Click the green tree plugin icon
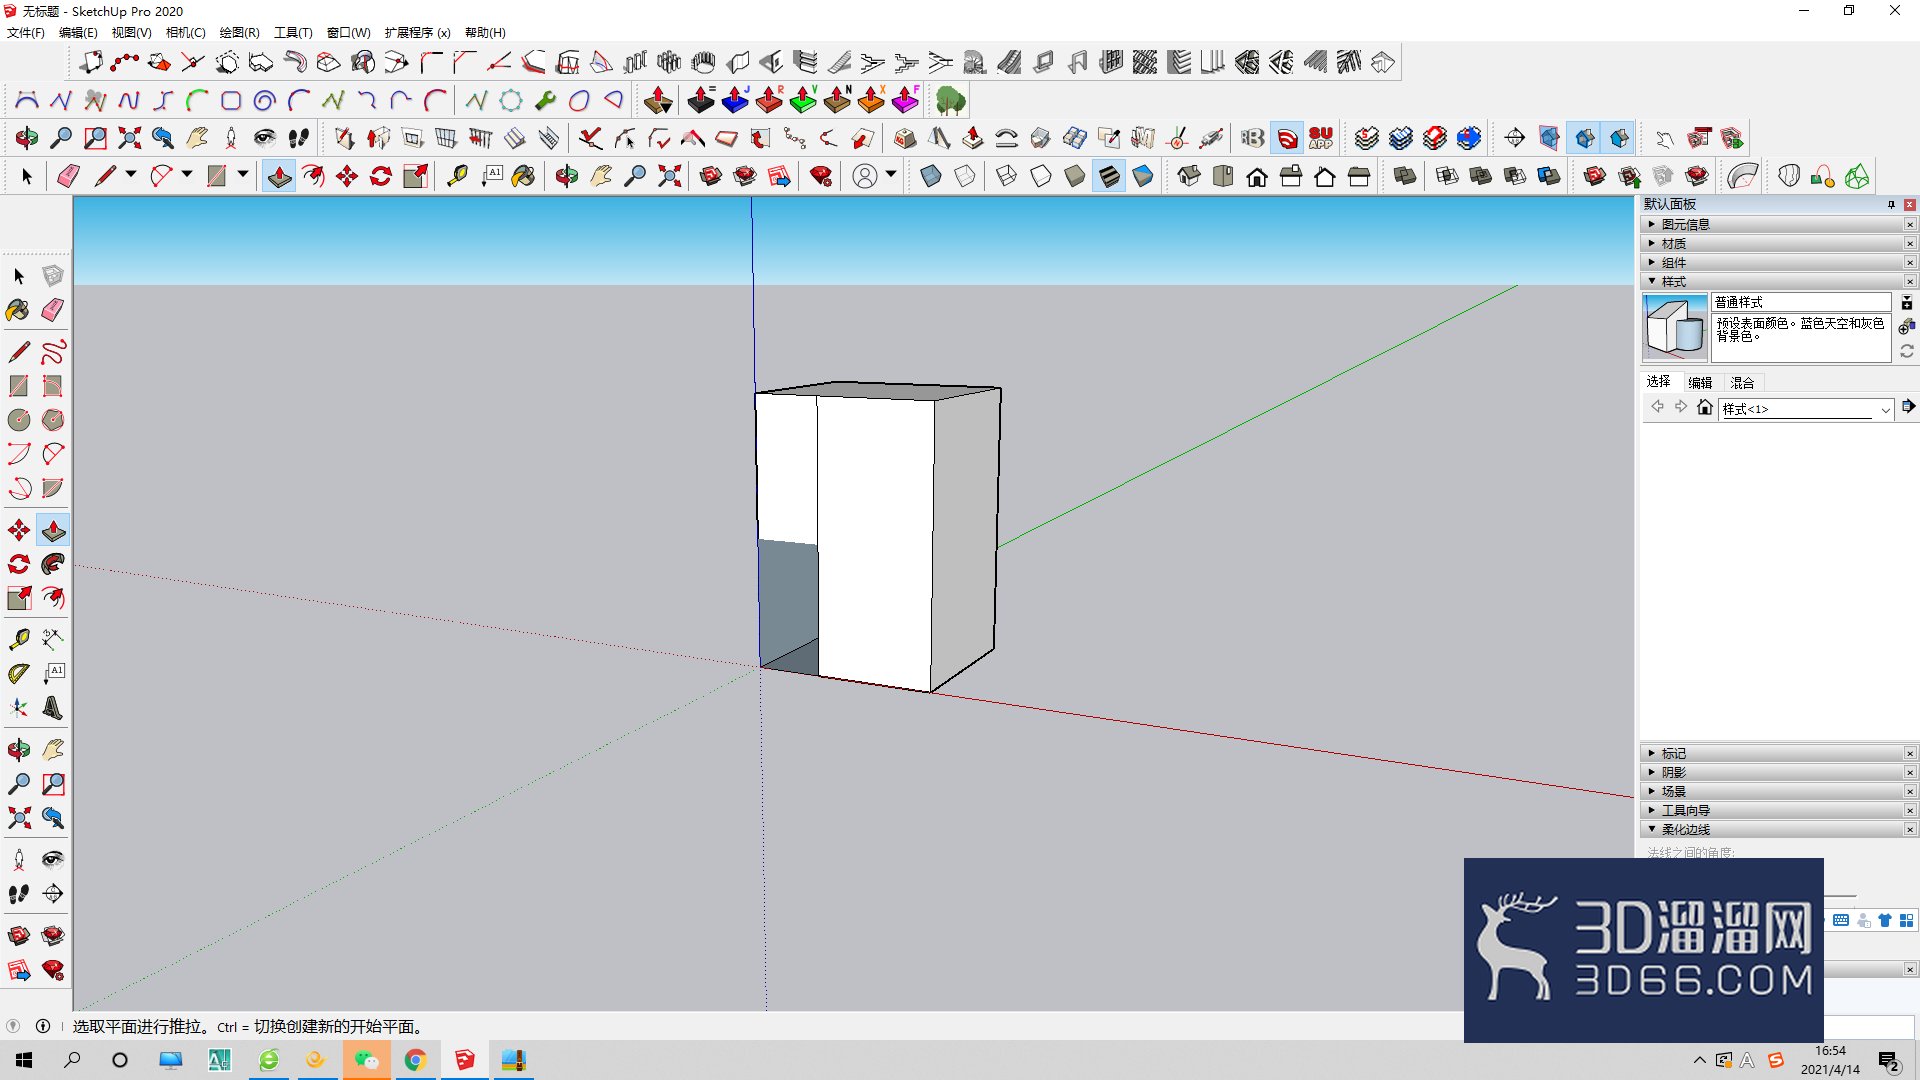1920x1080 pixels. pos(950,100)
